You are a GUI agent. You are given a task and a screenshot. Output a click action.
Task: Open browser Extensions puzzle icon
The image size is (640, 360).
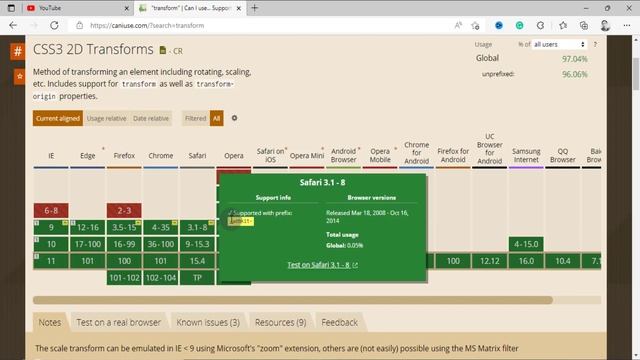540,25
